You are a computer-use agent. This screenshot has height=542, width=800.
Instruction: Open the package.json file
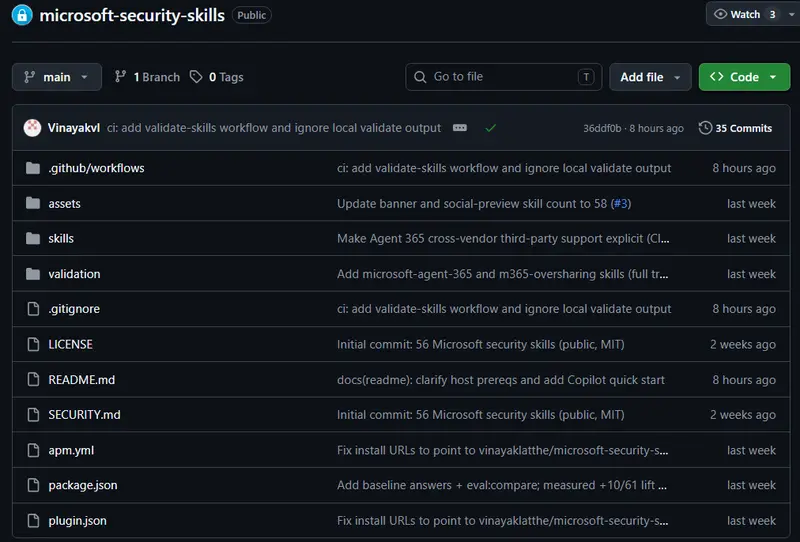pyautogui.click(x=83, y=485)
